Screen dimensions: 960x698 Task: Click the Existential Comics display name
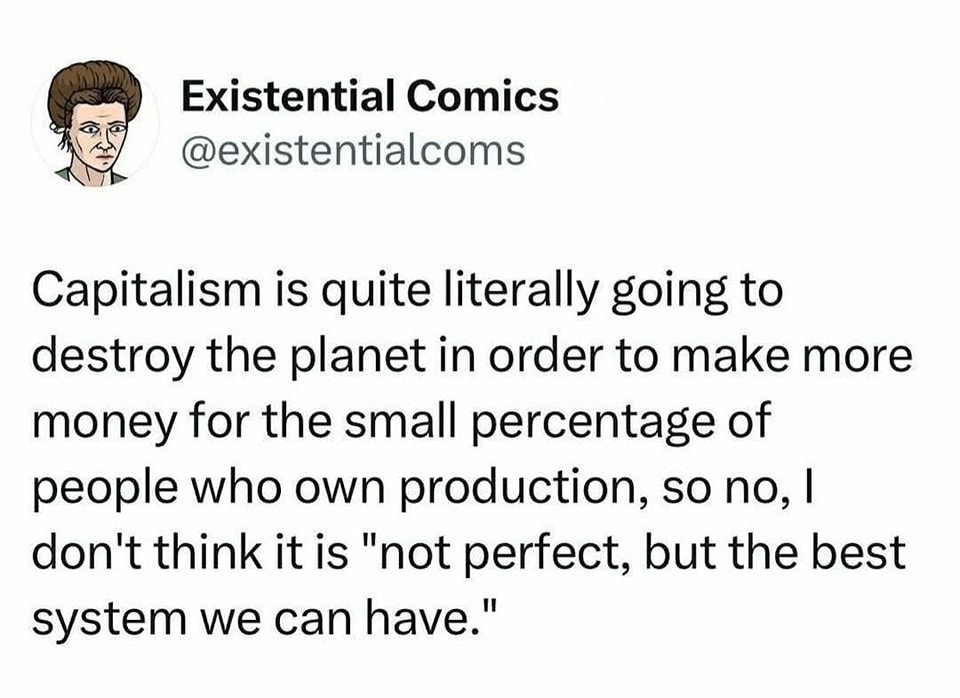tap(370, 97)
